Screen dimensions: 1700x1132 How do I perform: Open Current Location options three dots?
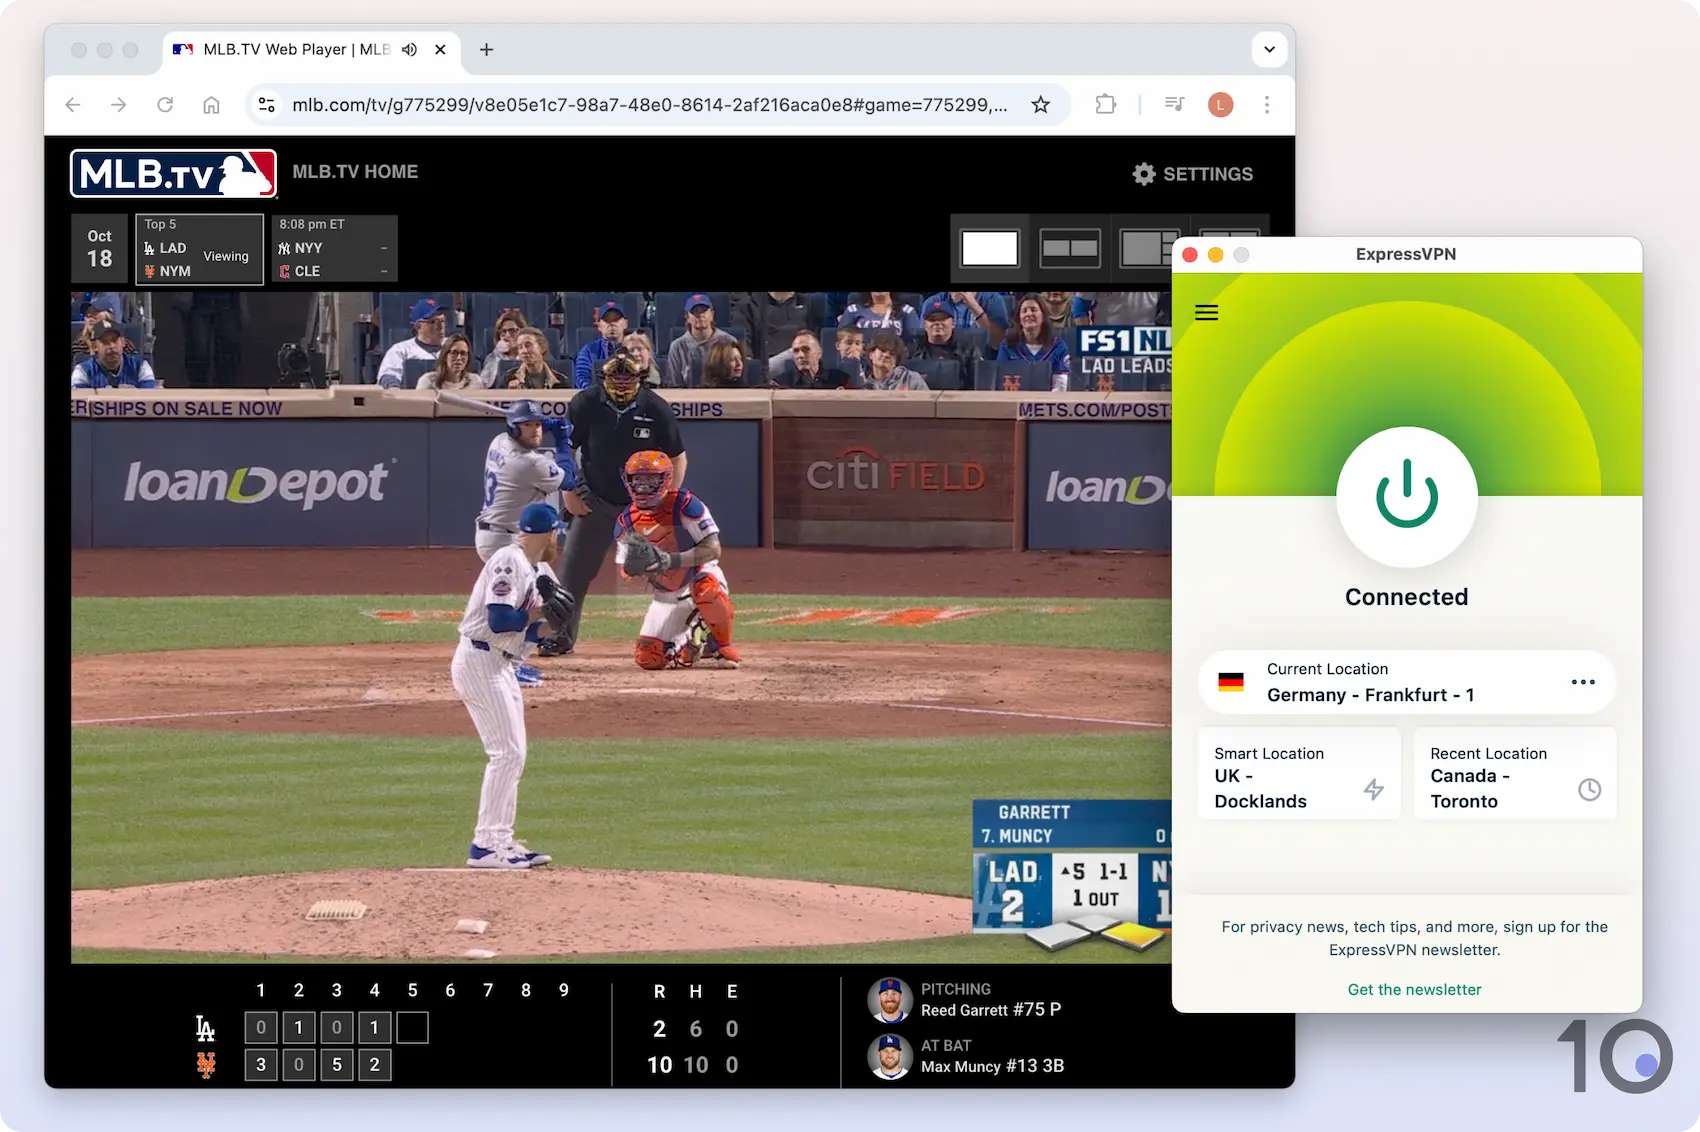click(1583, 682)
